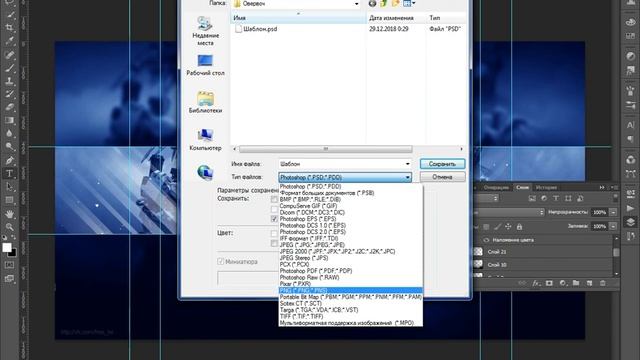Click the file name input field

point(345,164)
